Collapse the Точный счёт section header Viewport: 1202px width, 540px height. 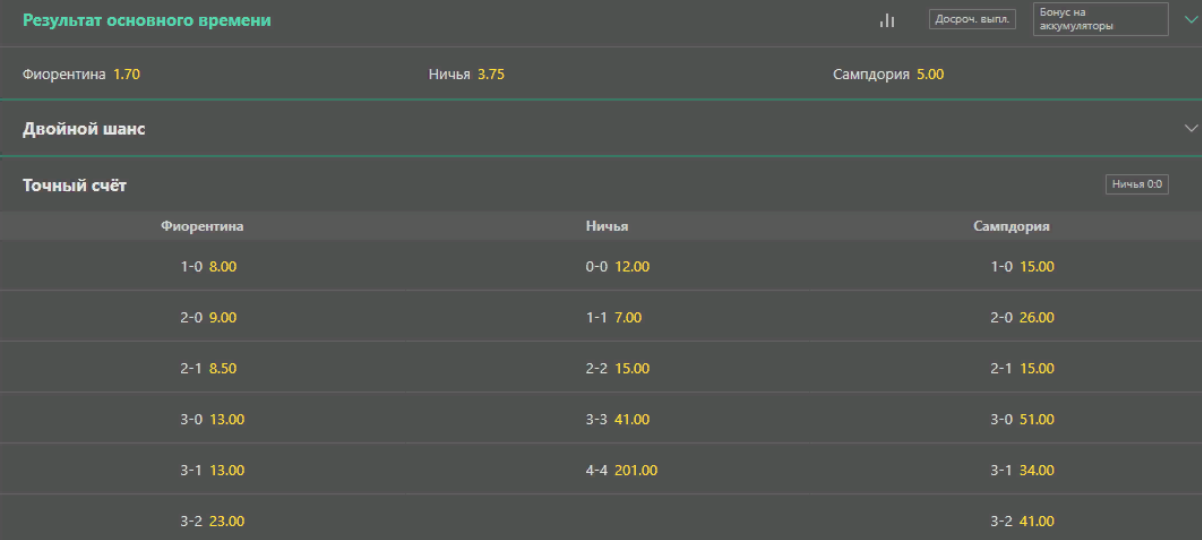(601, 185)
